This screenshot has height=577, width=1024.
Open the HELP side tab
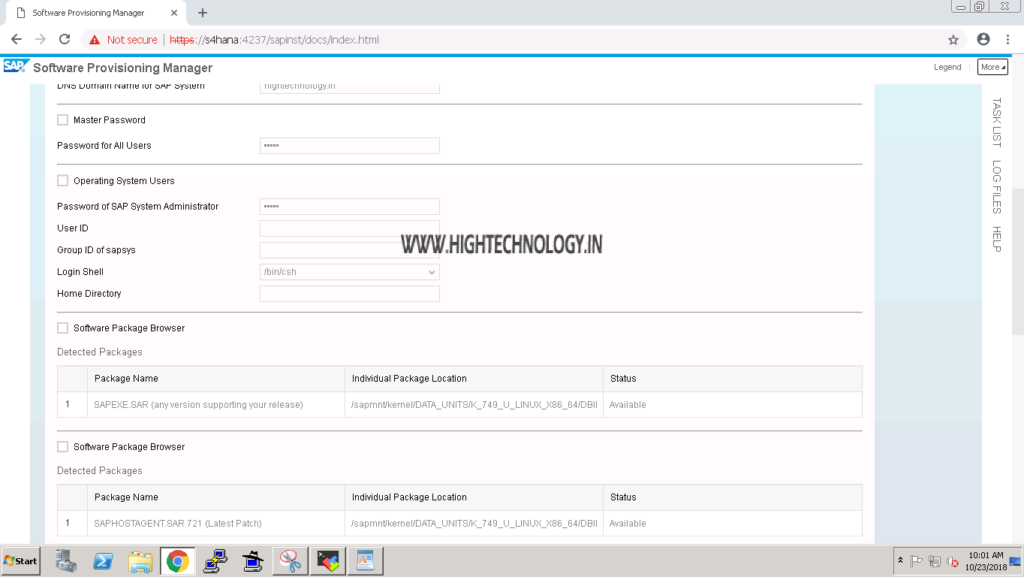point(997,239)
